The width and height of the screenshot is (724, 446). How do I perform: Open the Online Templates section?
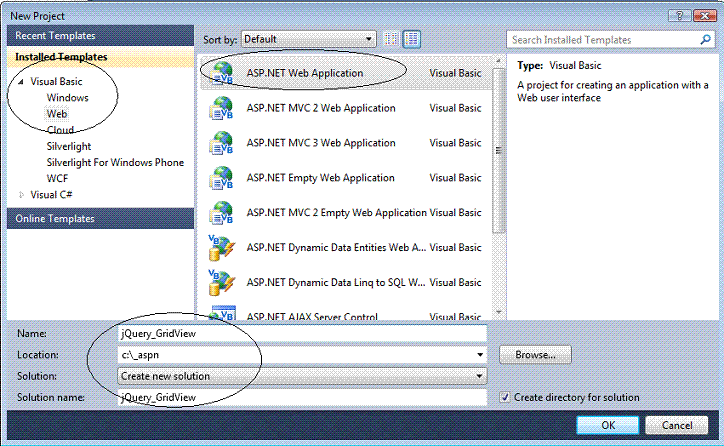coord(100,218)
